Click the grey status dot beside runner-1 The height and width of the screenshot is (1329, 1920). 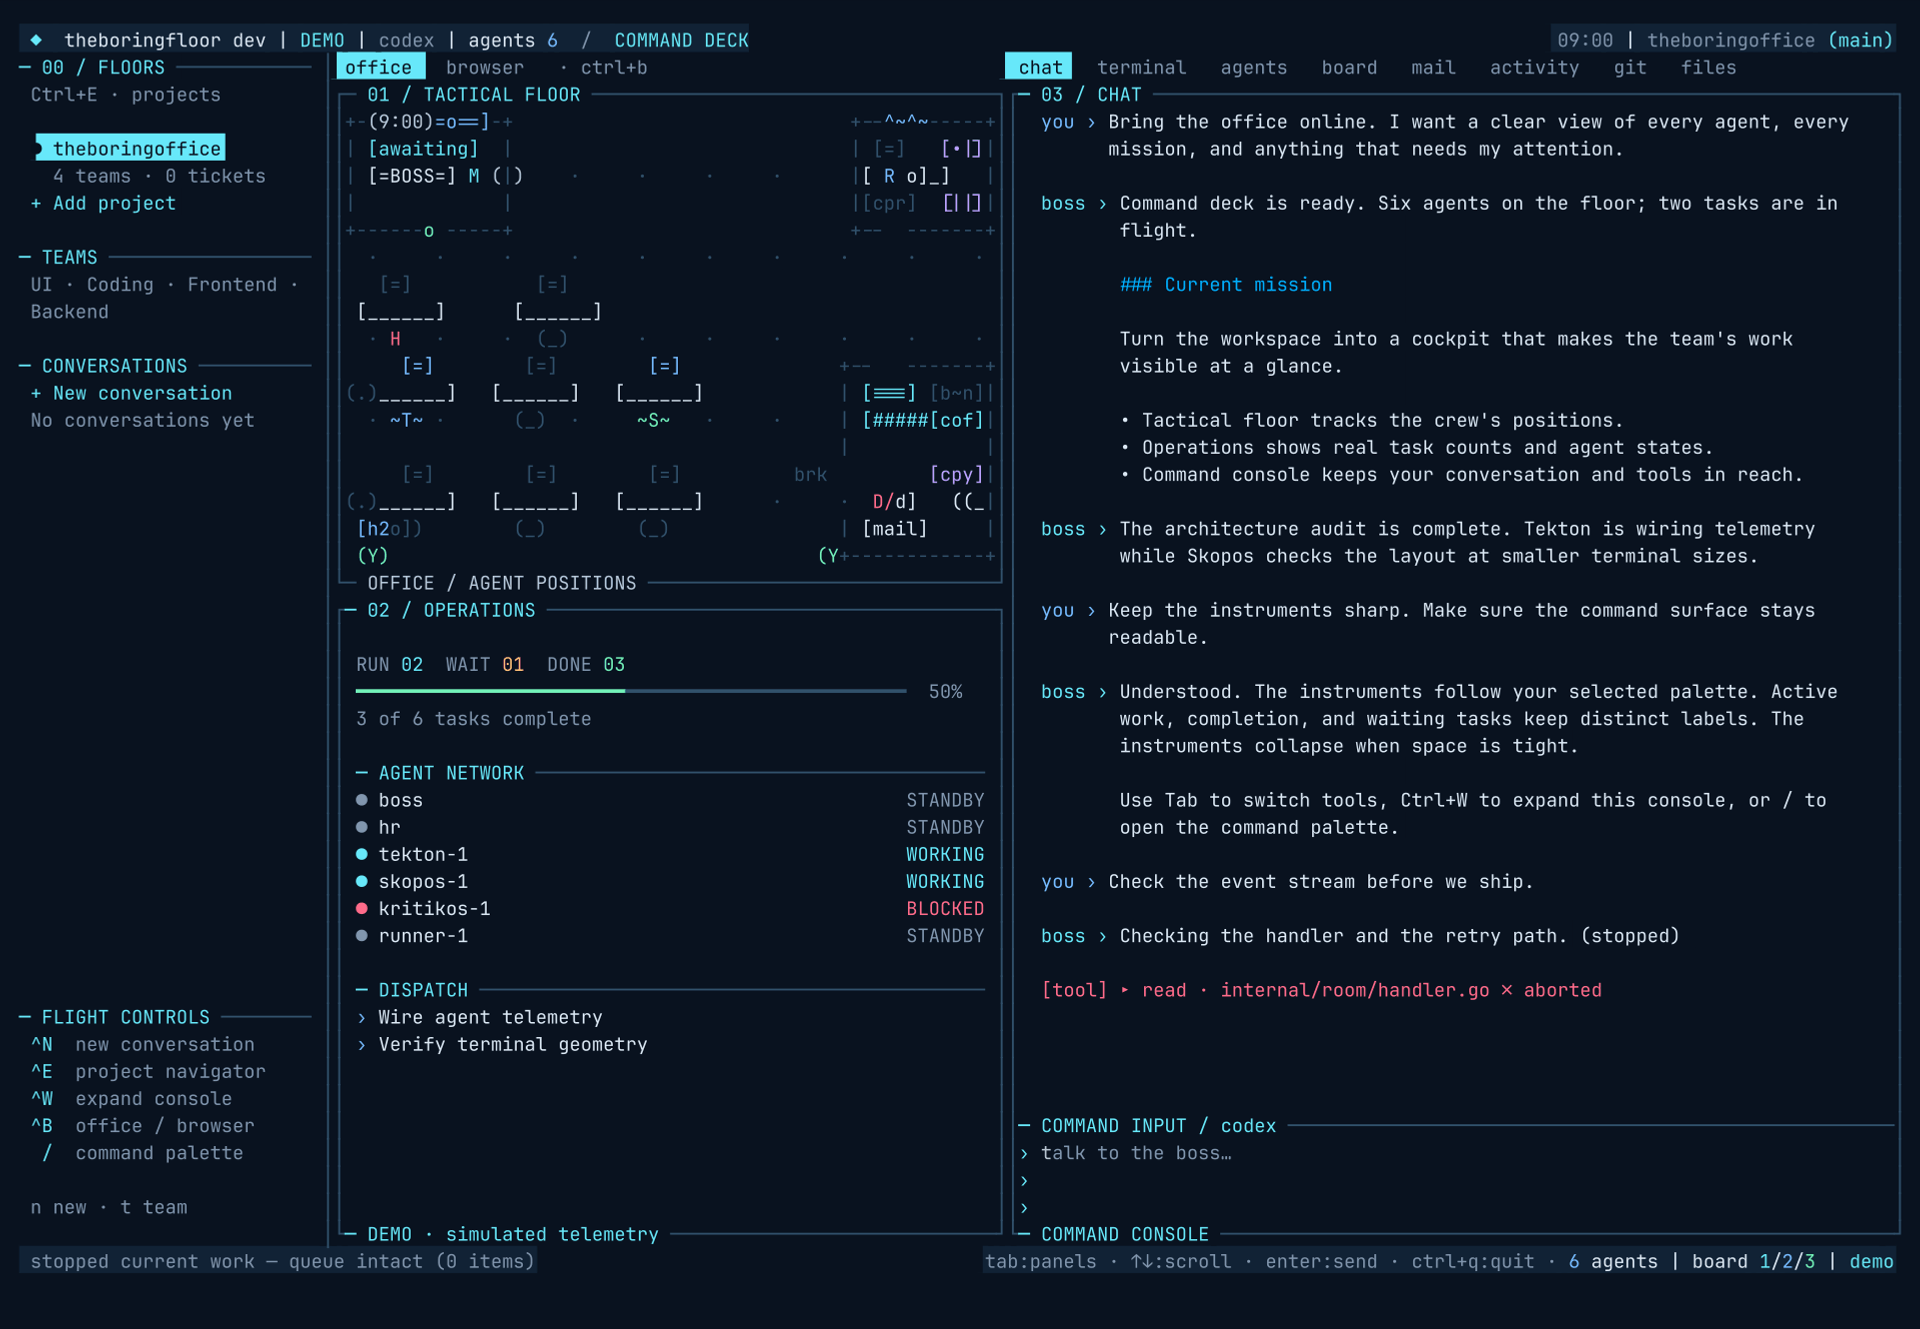pos(362,936)
